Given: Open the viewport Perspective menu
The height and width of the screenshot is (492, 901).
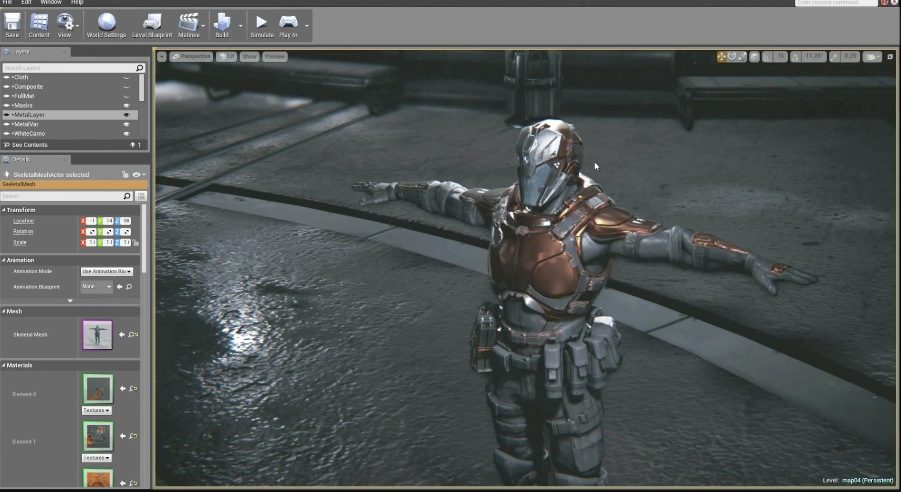Looking at the screenshot, I should coord(191,56).
